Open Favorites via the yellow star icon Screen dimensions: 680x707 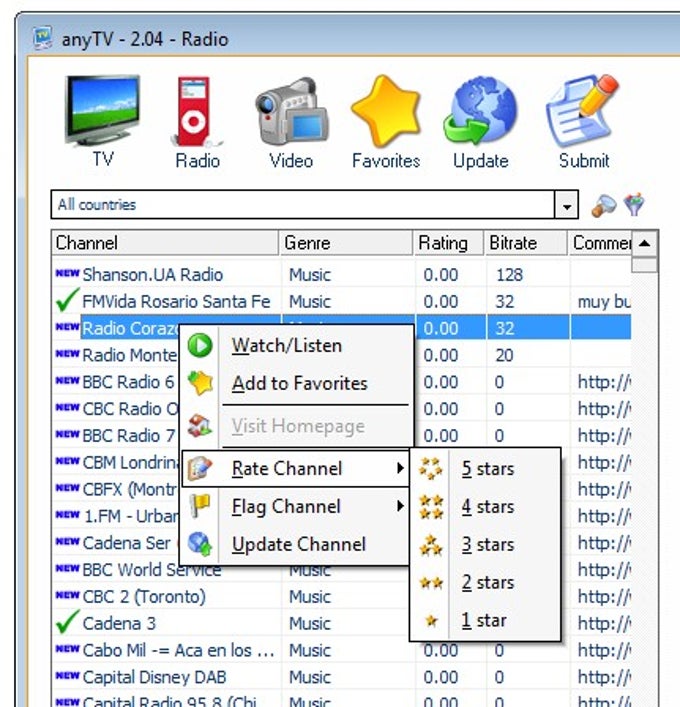386,111
